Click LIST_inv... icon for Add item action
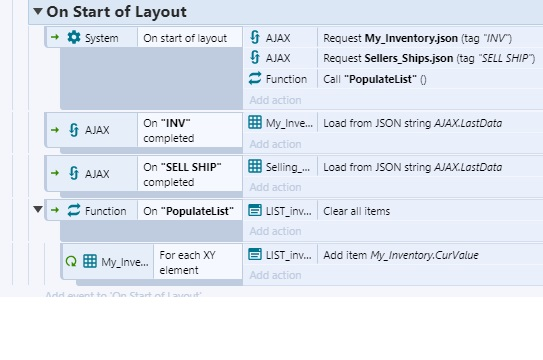The width and height of the screenshot is (543, 360). (255, 254)
